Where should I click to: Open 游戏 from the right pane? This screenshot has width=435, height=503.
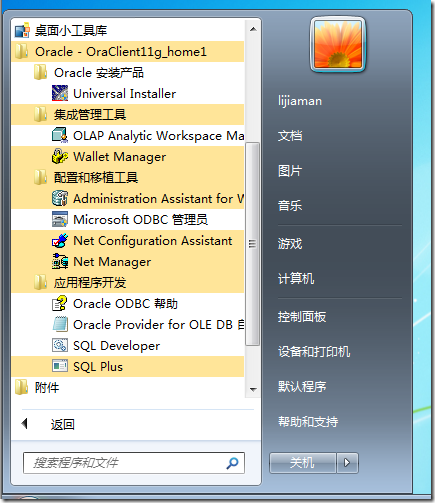click(x=290, y=244)
